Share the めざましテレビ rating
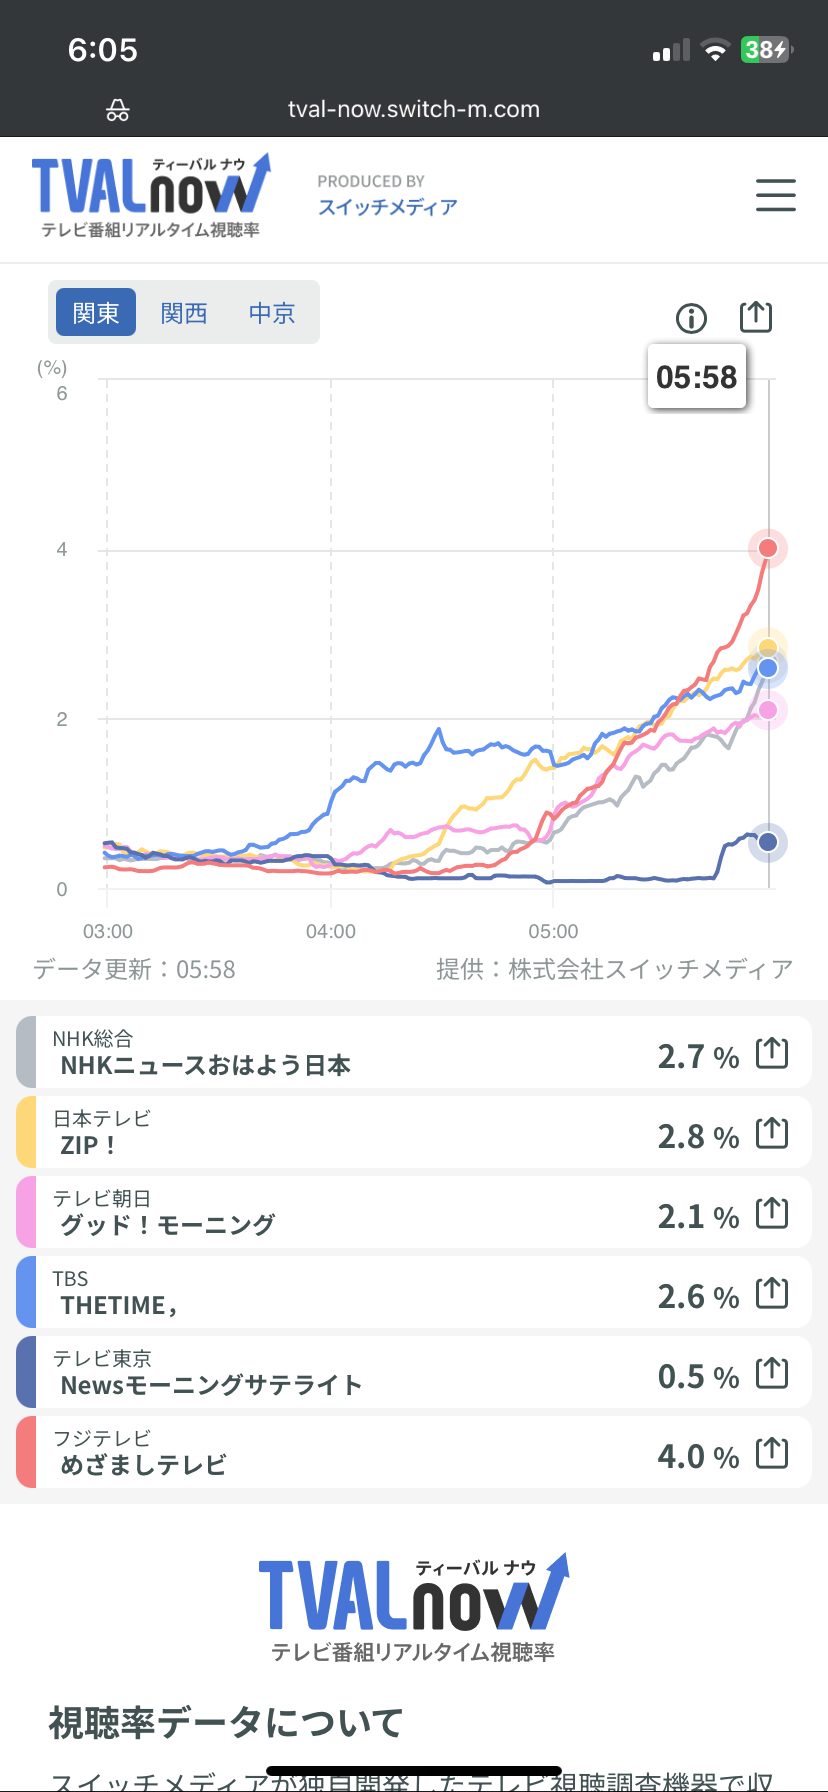This screenshot has width=828, height=1792. click(772, 1453)
